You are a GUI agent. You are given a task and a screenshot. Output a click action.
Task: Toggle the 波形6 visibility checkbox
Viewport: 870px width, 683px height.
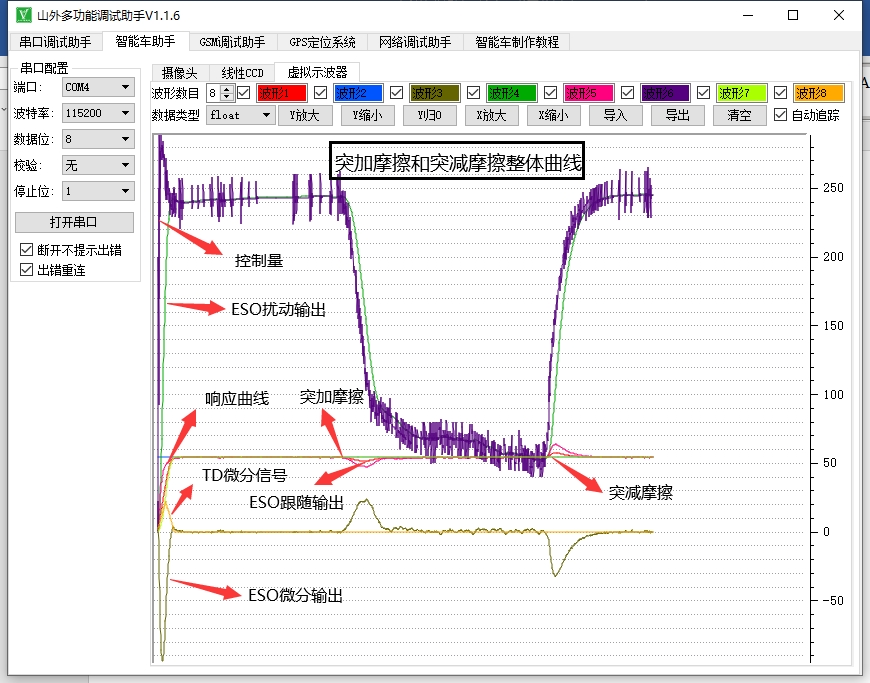[627, 93]
